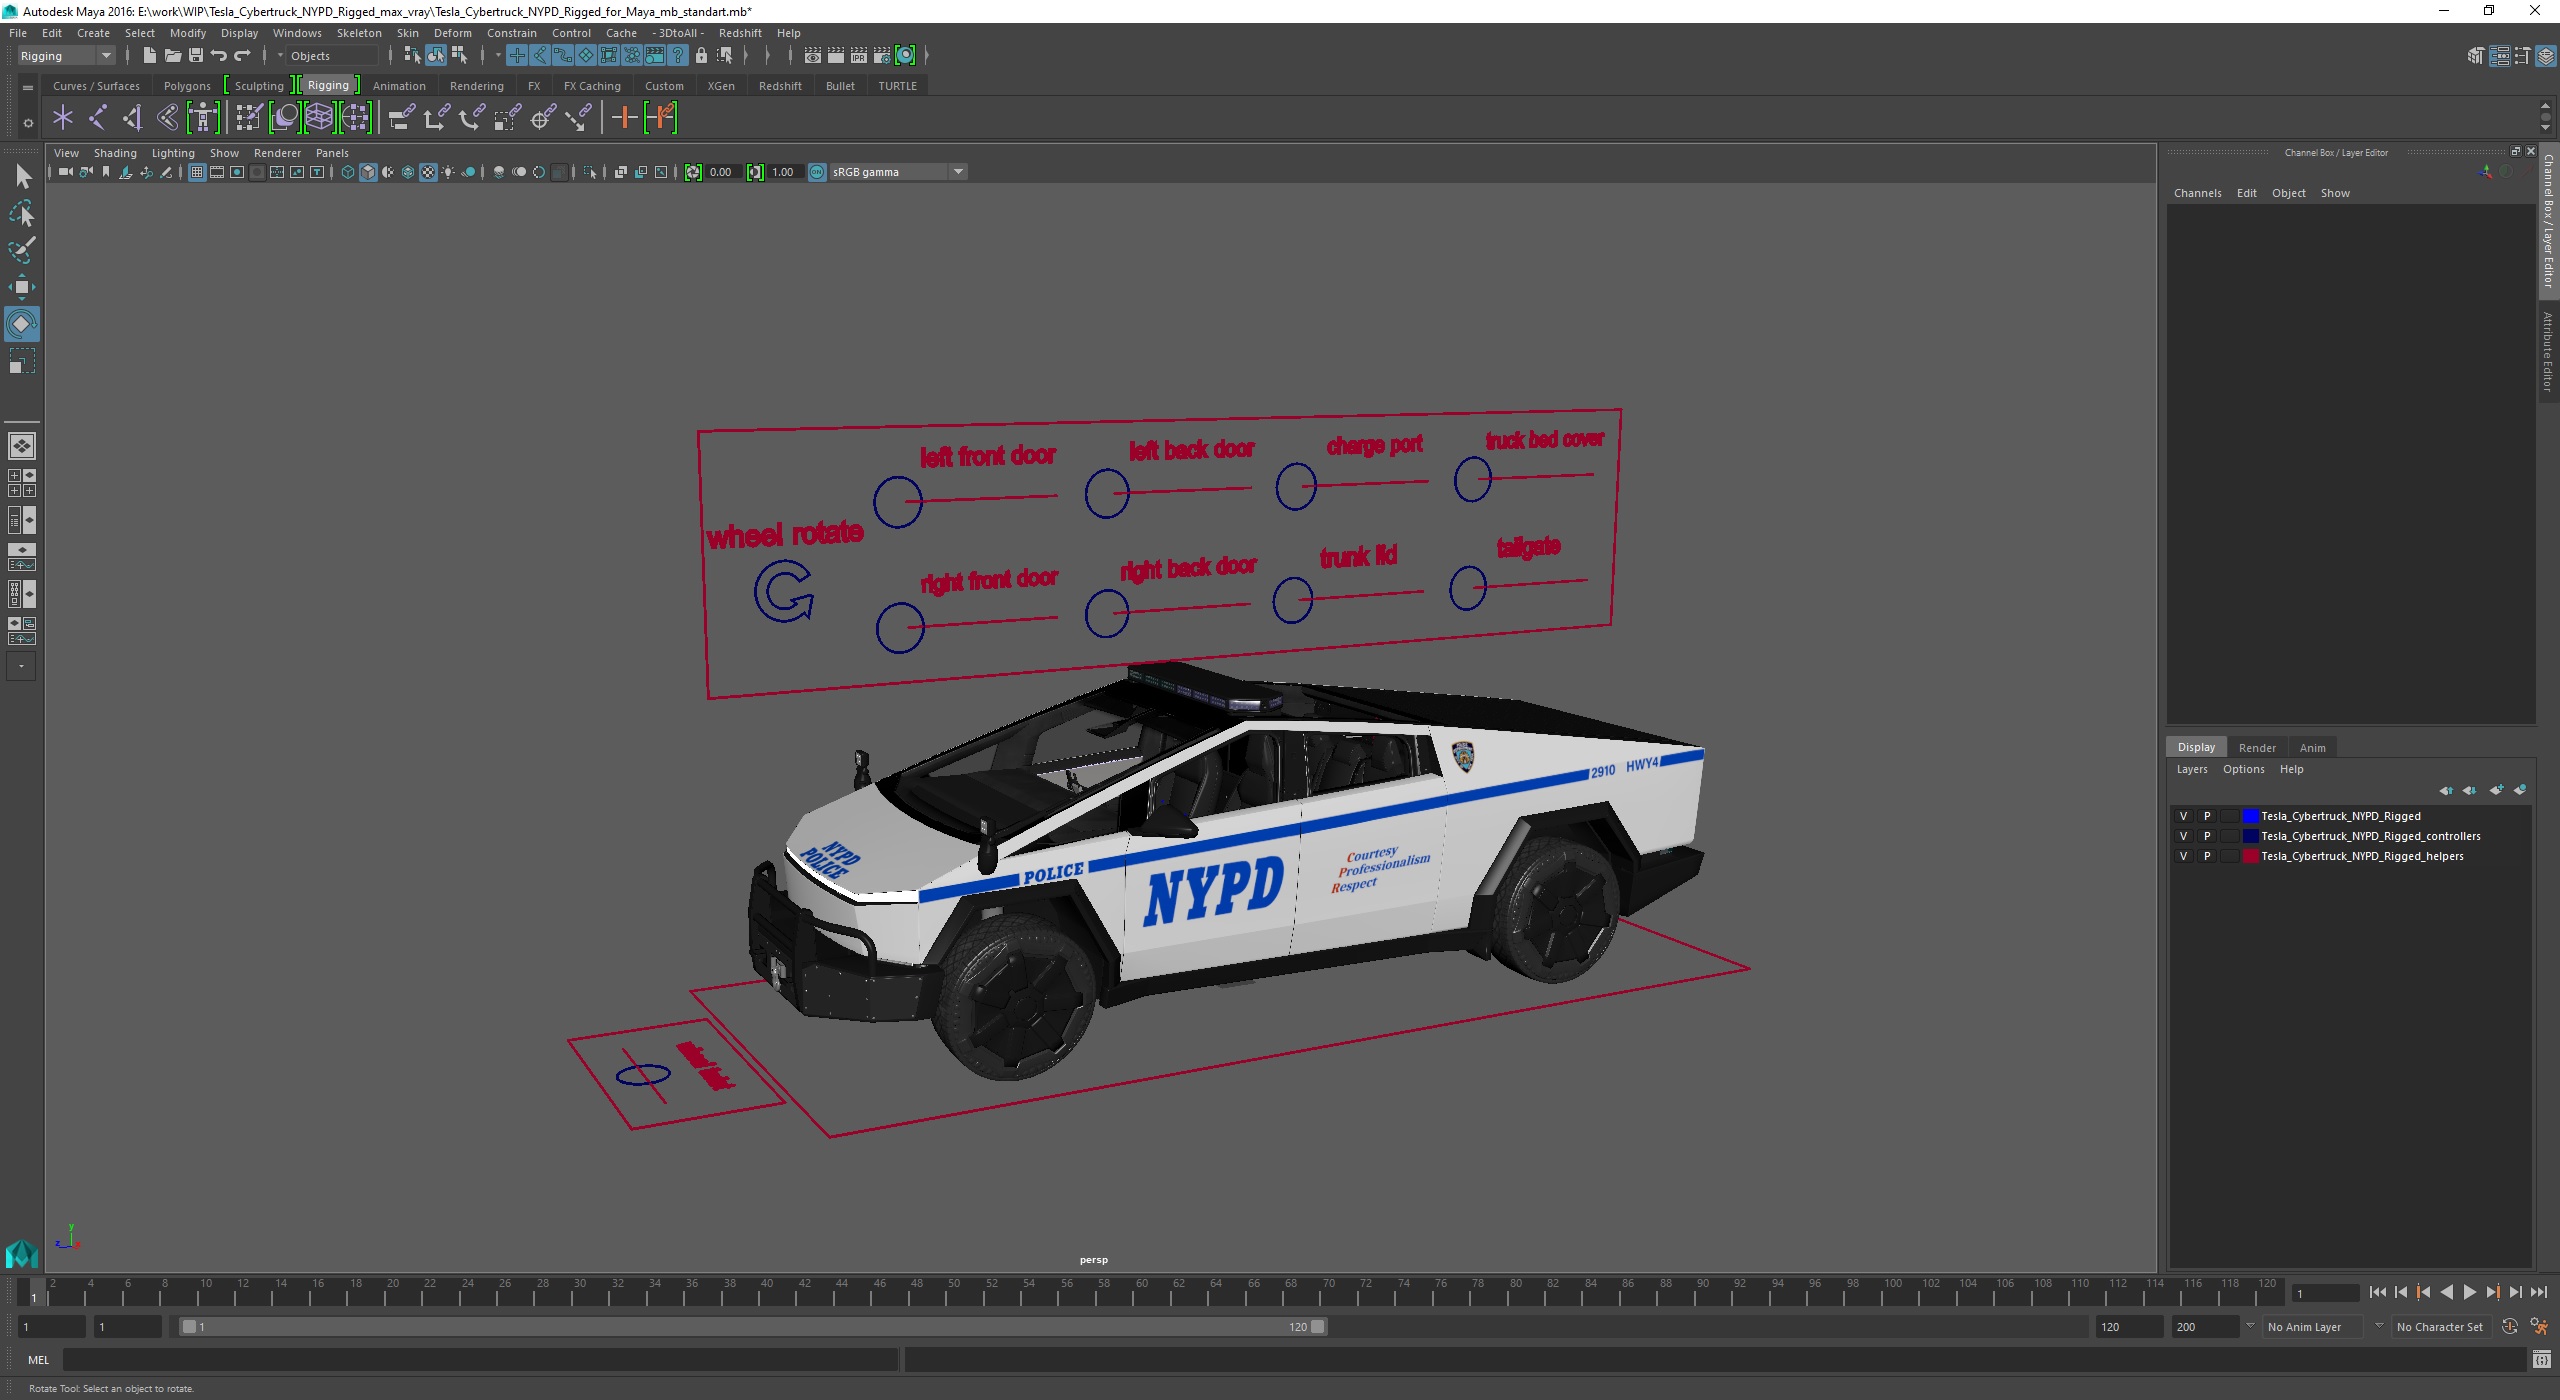Open the HumanIK character shelf icon

pos(203,118)
